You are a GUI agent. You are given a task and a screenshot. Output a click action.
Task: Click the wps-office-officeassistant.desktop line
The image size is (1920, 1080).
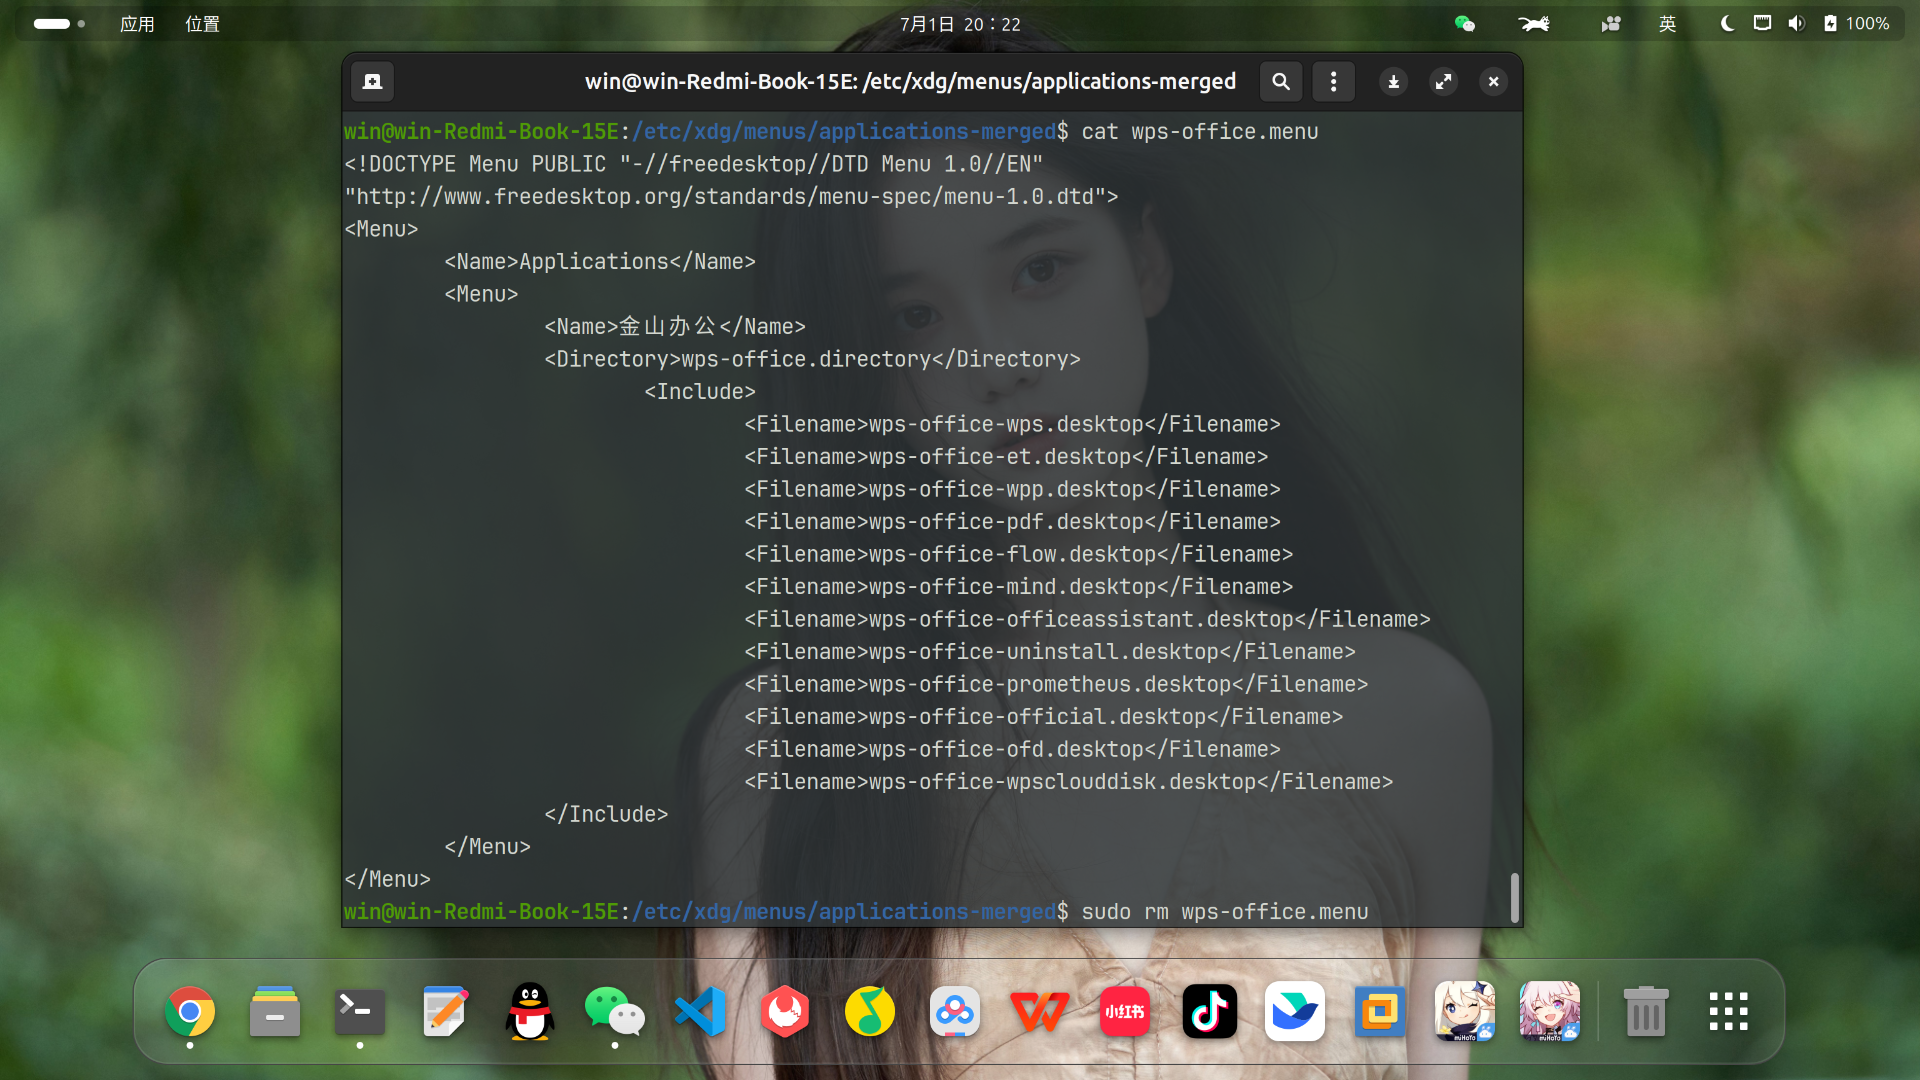1087,619
